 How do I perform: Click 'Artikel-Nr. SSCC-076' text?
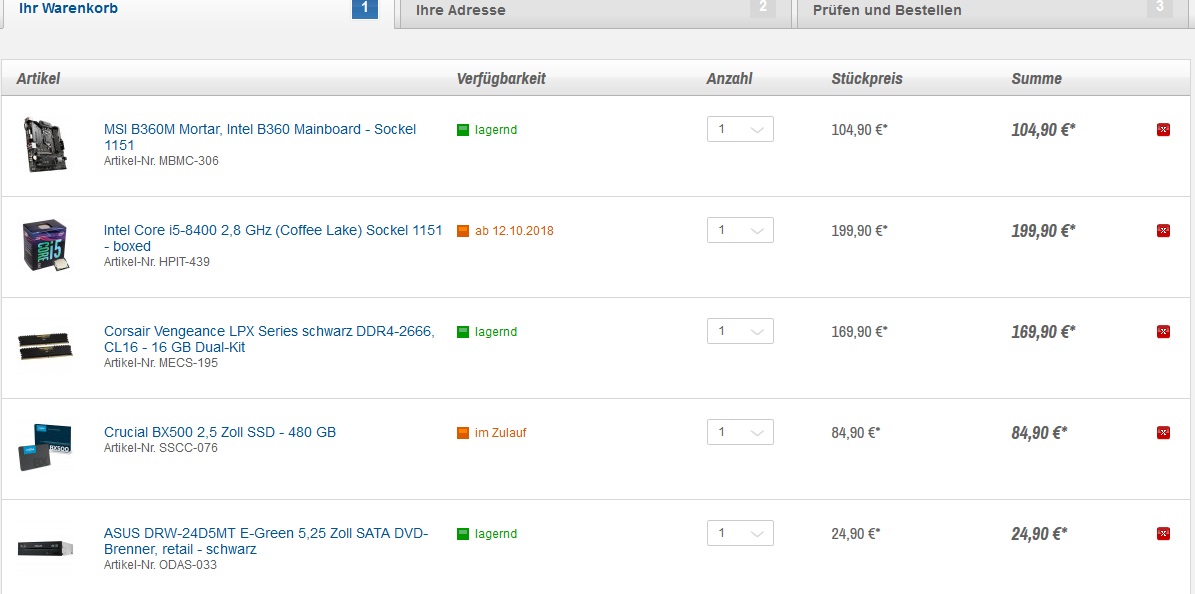[x=161, y=448]
